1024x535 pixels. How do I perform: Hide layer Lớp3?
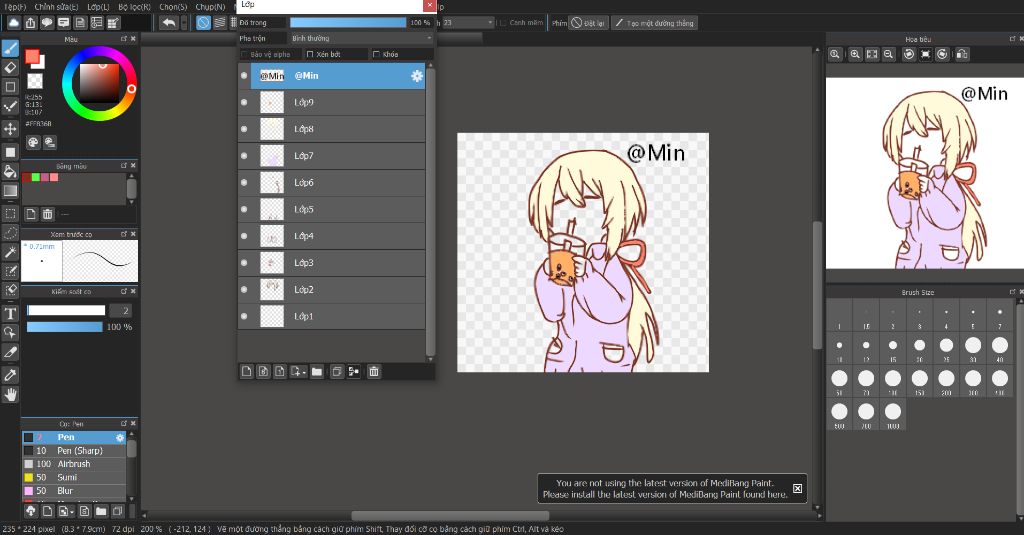pos(244,263)
